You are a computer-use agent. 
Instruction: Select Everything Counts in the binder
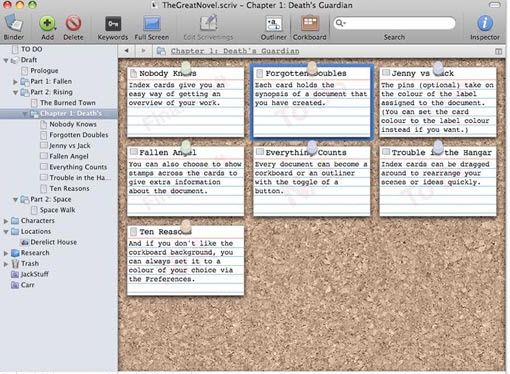(78, 167)
